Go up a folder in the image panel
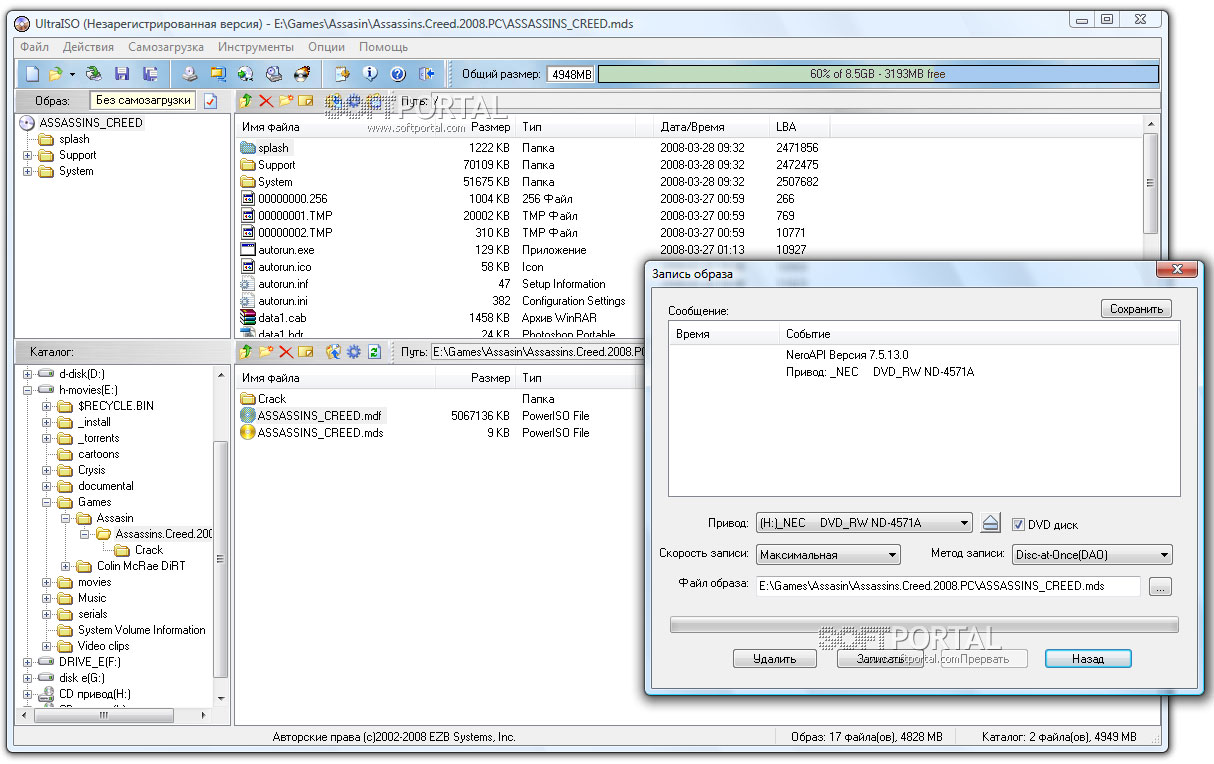The width and height of the screenshot is (1214, 764). click(246, 101)
